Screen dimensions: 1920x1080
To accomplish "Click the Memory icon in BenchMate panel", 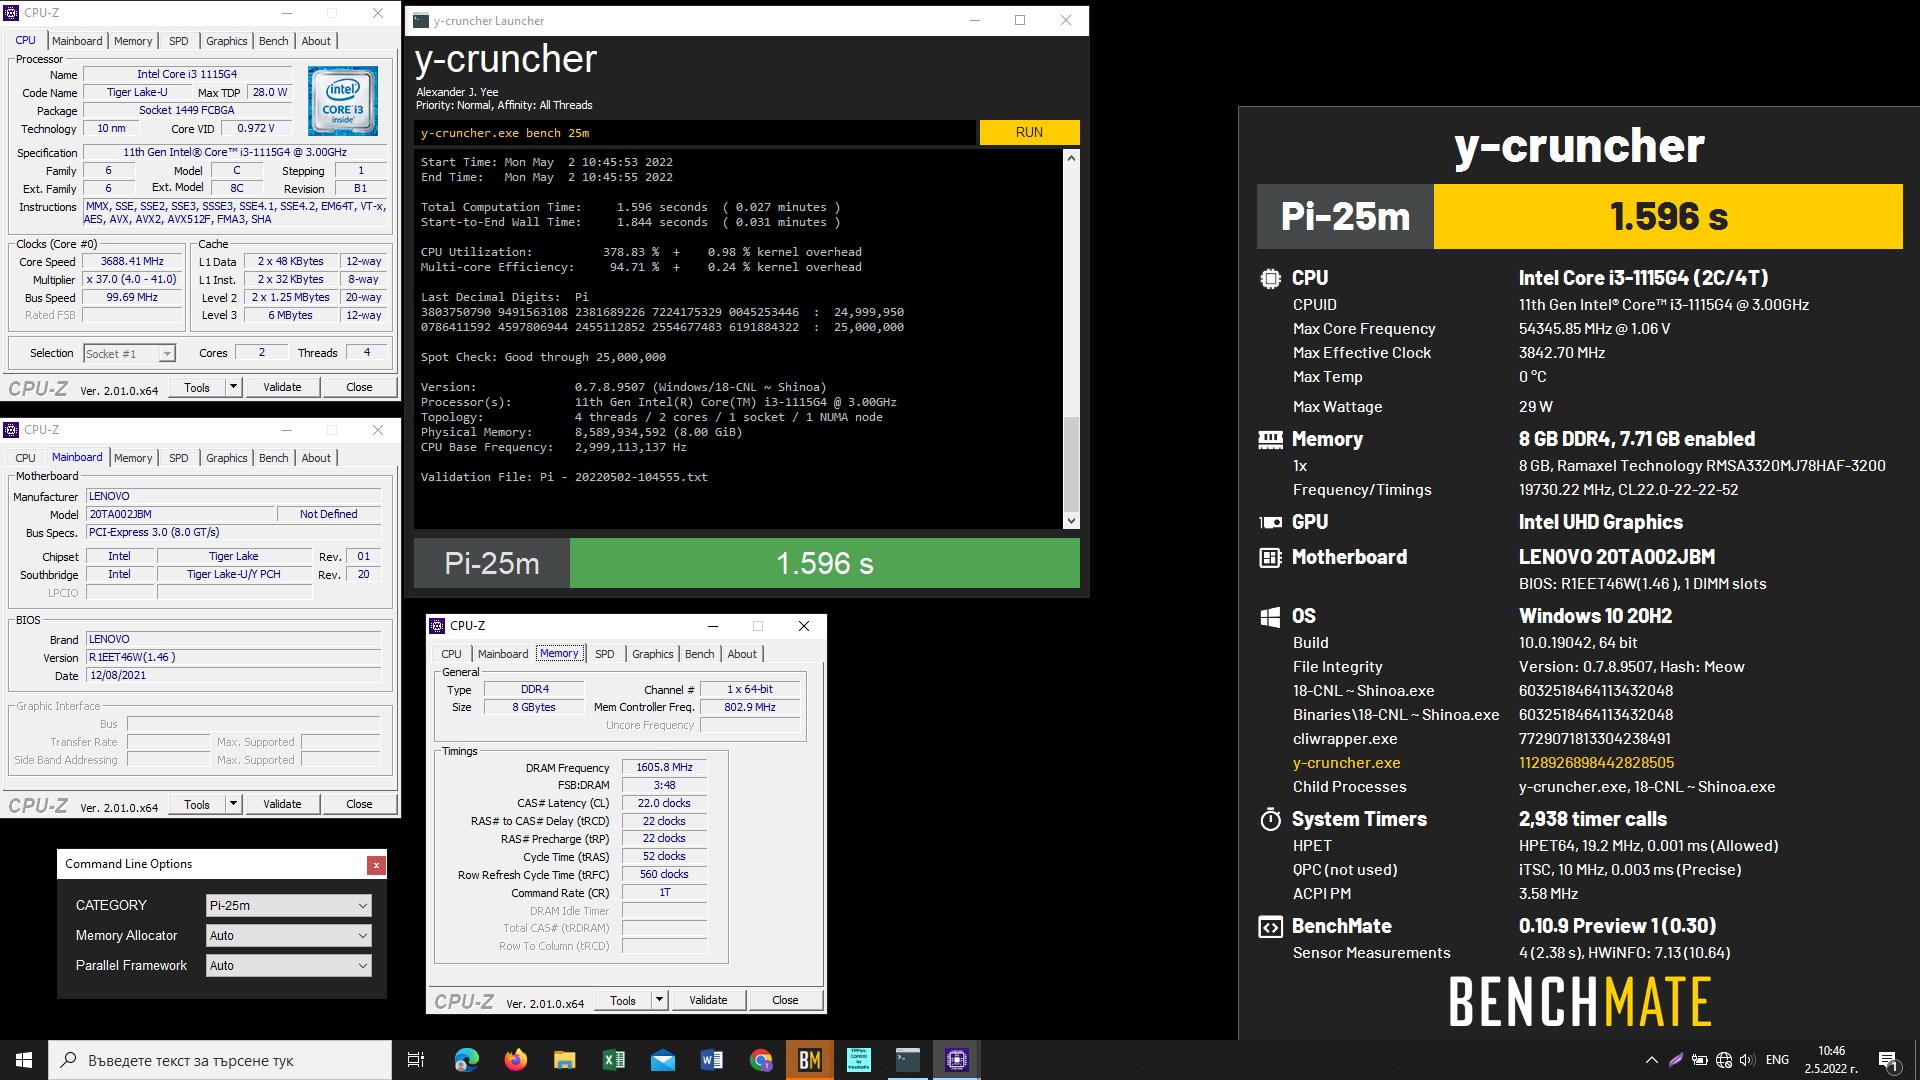I will [x=1270, y=439].
